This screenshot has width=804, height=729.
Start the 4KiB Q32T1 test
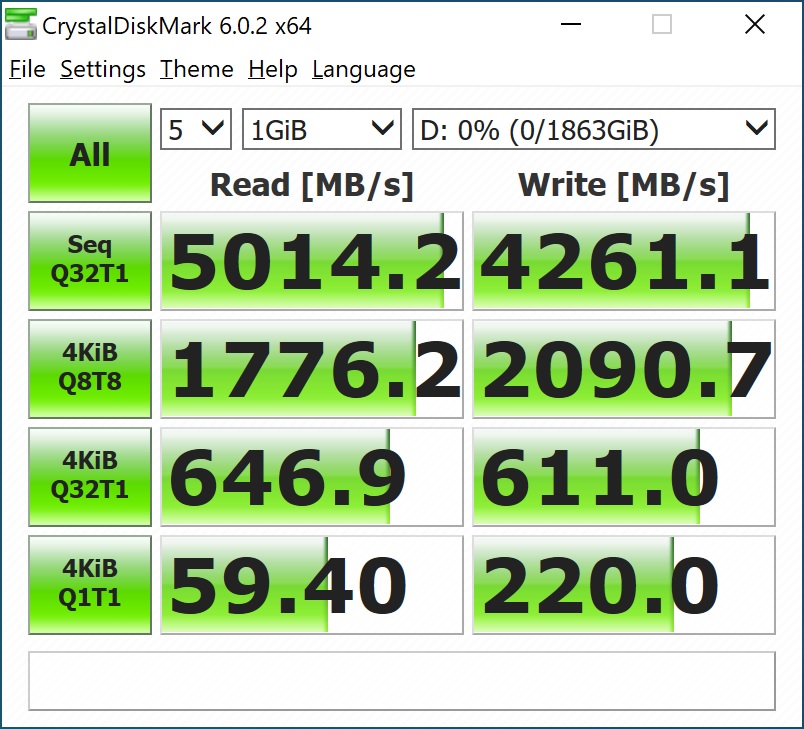tap(90, 477)
